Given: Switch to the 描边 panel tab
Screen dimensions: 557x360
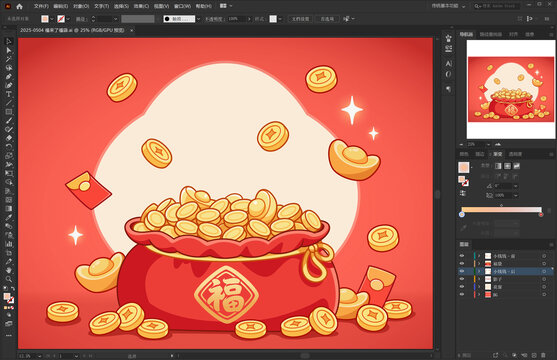Looking at the screenshot, I should click(480, 154).
